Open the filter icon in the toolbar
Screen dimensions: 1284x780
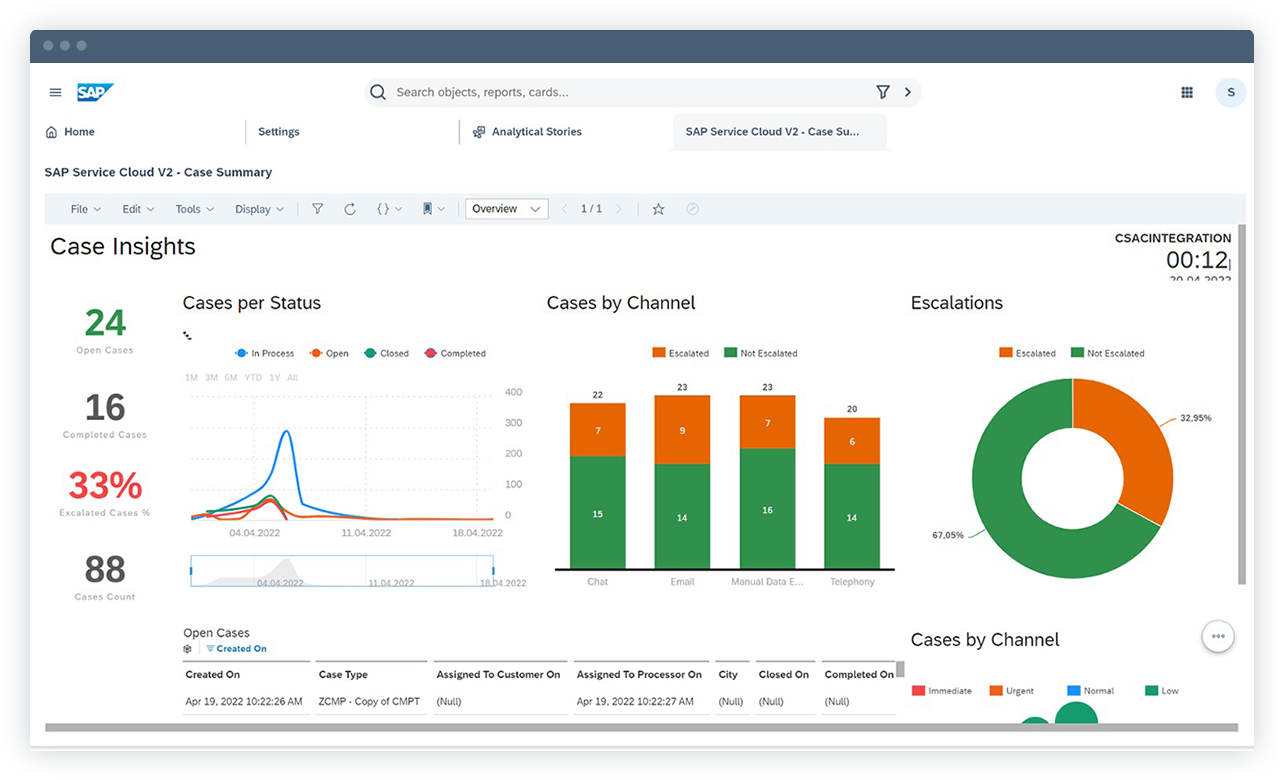pos(317,208)
